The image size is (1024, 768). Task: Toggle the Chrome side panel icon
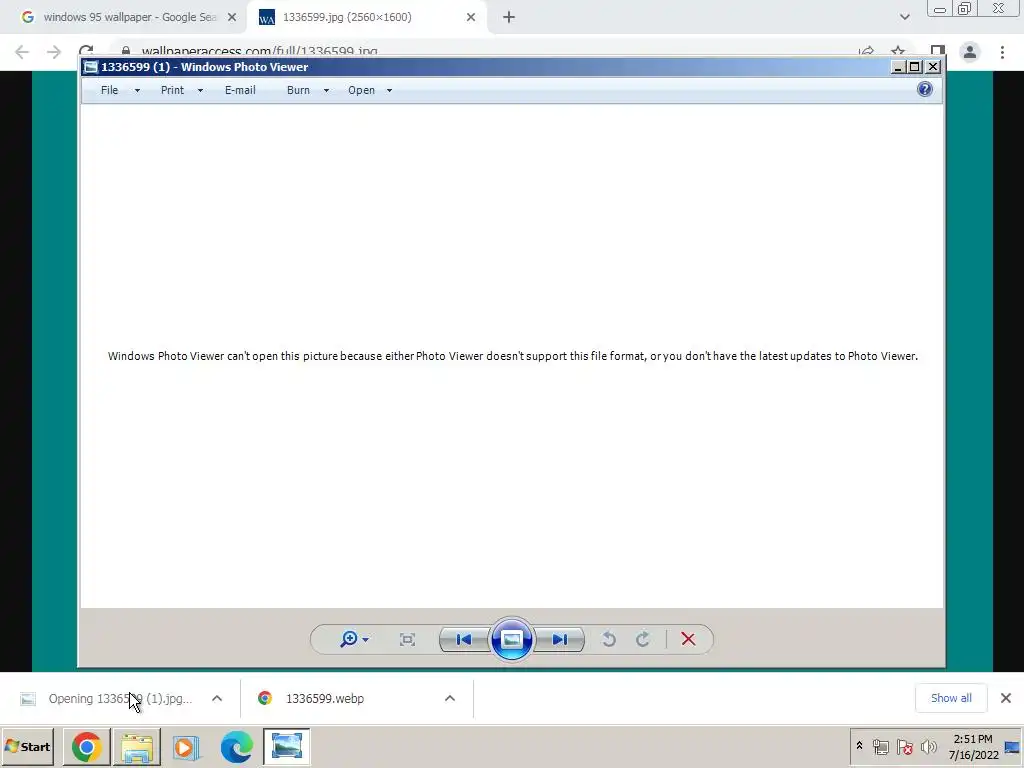pos(937,51)
